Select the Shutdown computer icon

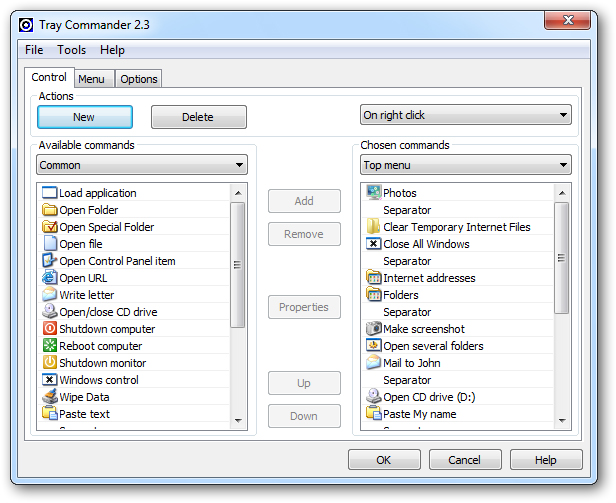(x=49, y=329)
